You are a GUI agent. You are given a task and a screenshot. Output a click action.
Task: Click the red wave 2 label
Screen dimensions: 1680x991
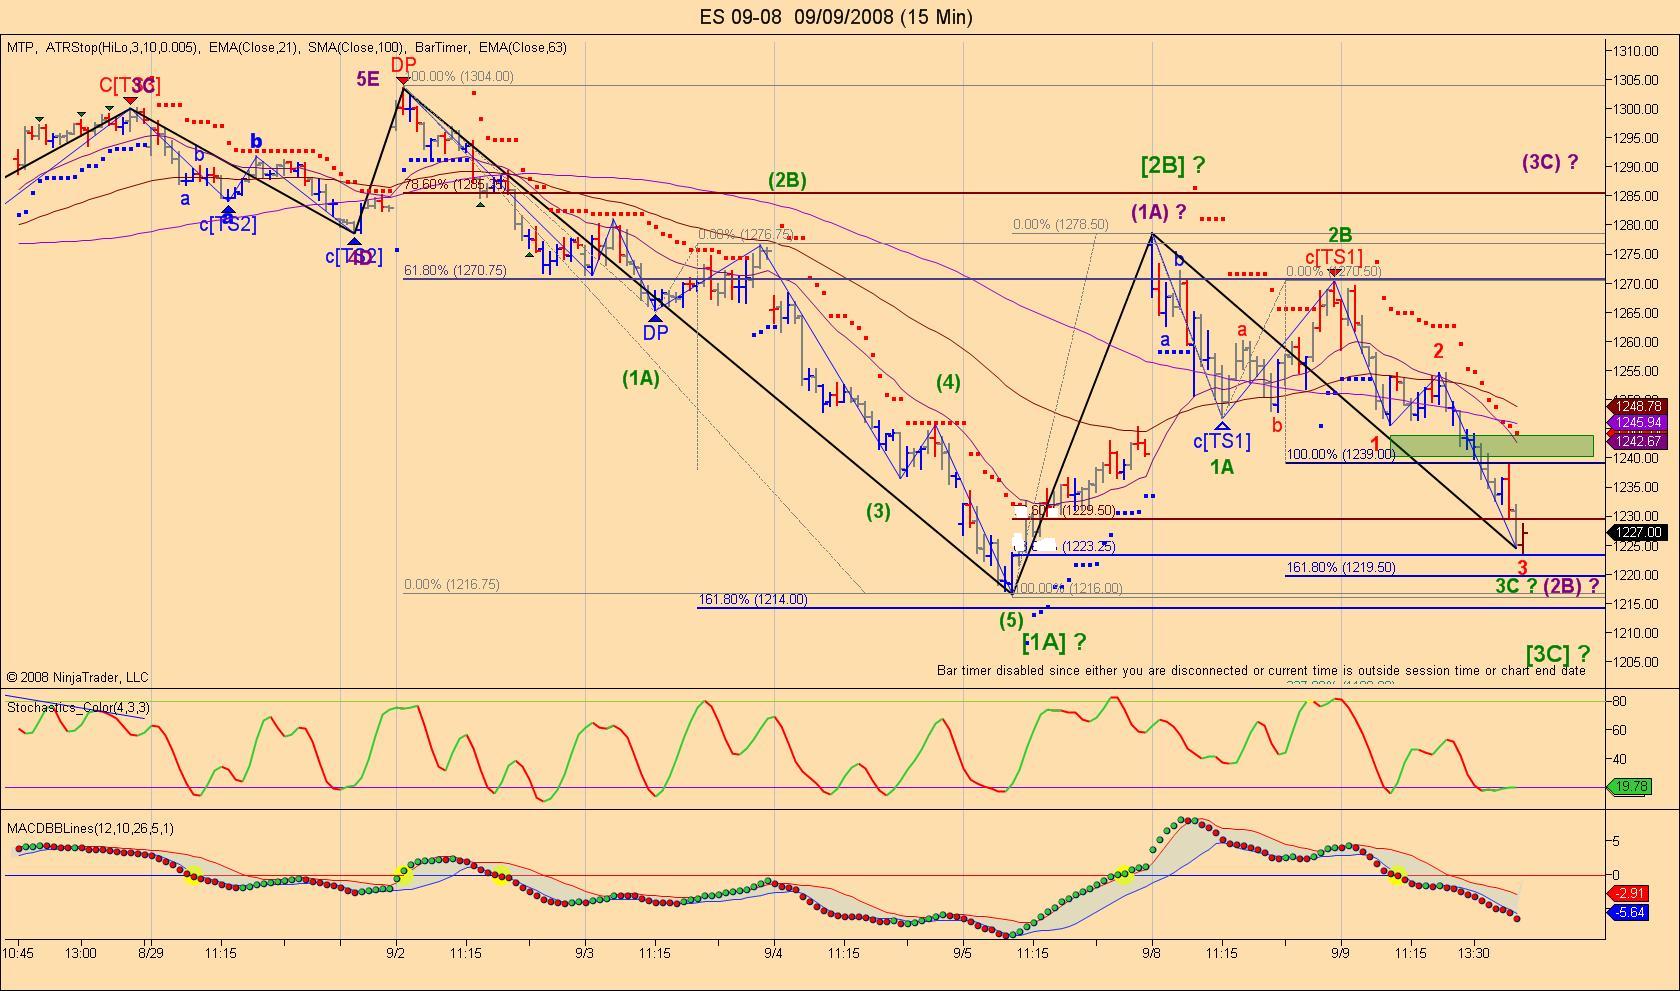[1438, 351]
